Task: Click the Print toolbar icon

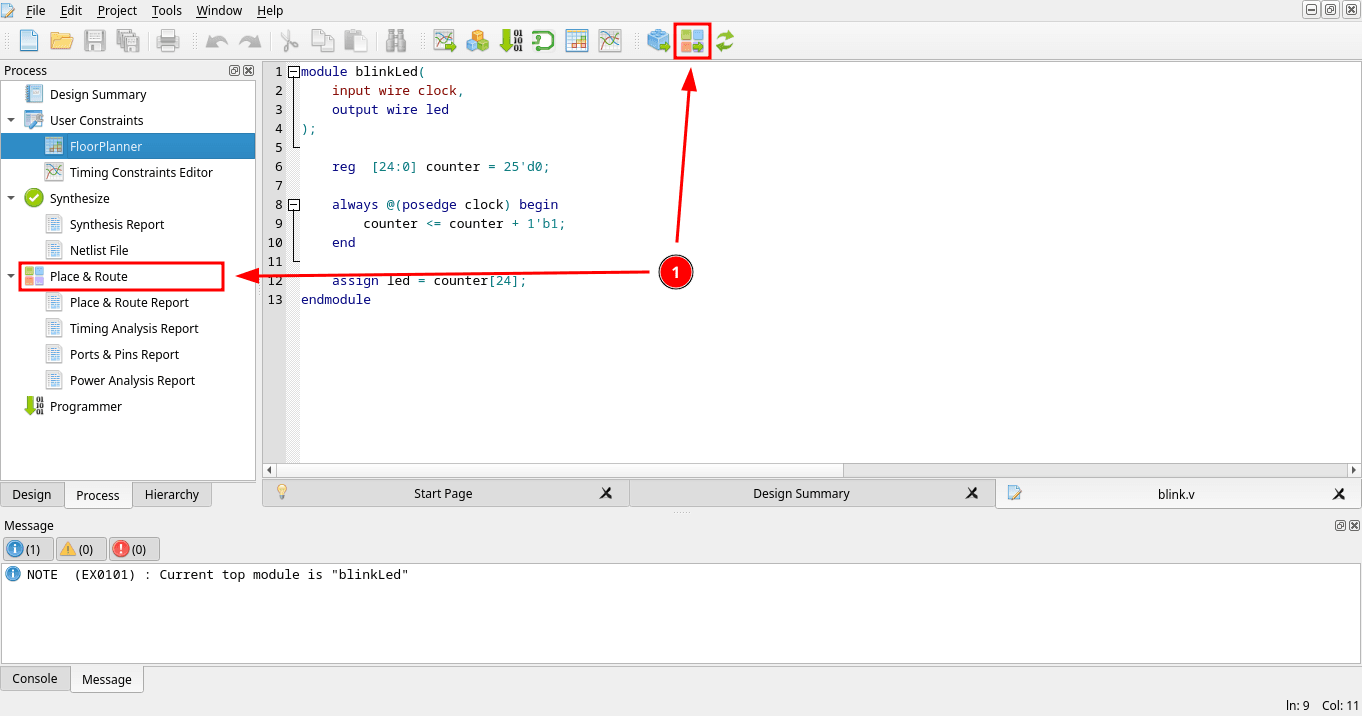Action: coord(168,41)
